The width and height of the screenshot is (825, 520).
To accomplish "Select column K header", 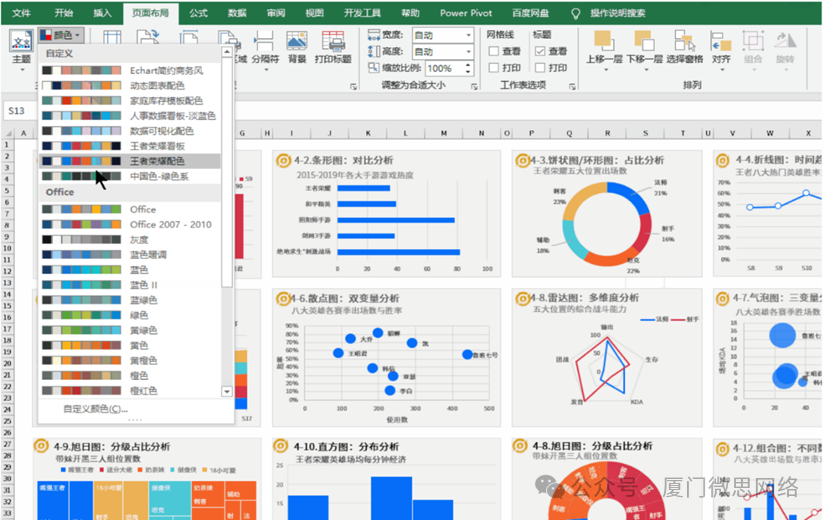I will [368, 133].
